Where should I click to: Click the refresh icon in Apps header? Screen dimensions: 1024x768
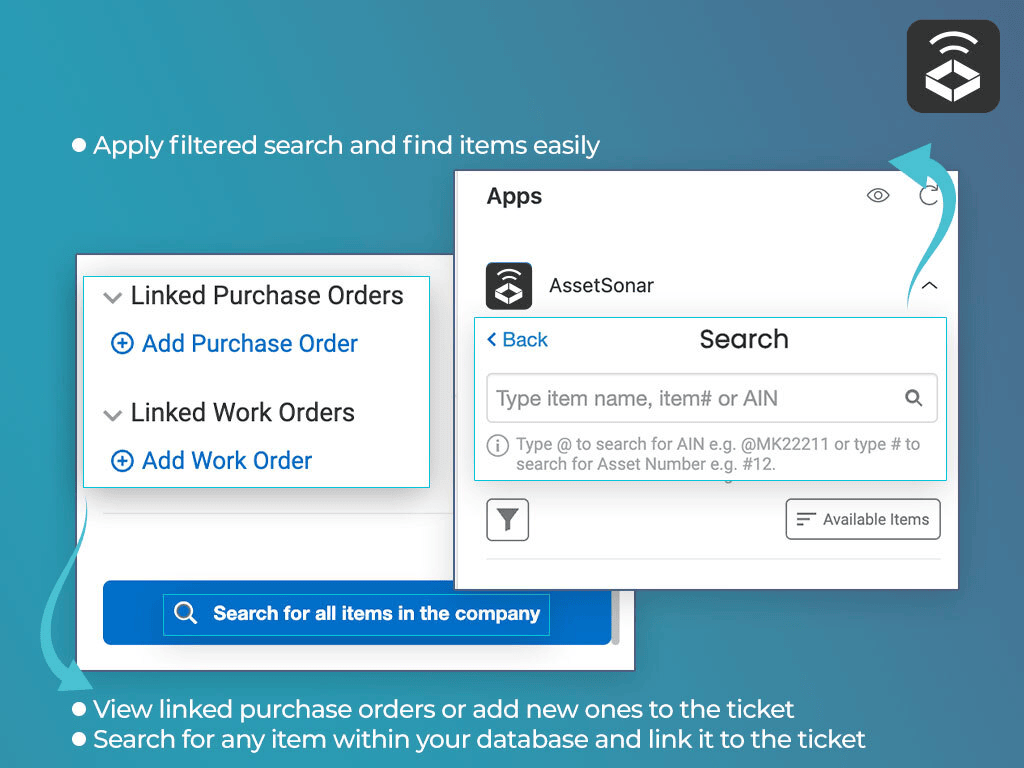[x=929, y=196]
